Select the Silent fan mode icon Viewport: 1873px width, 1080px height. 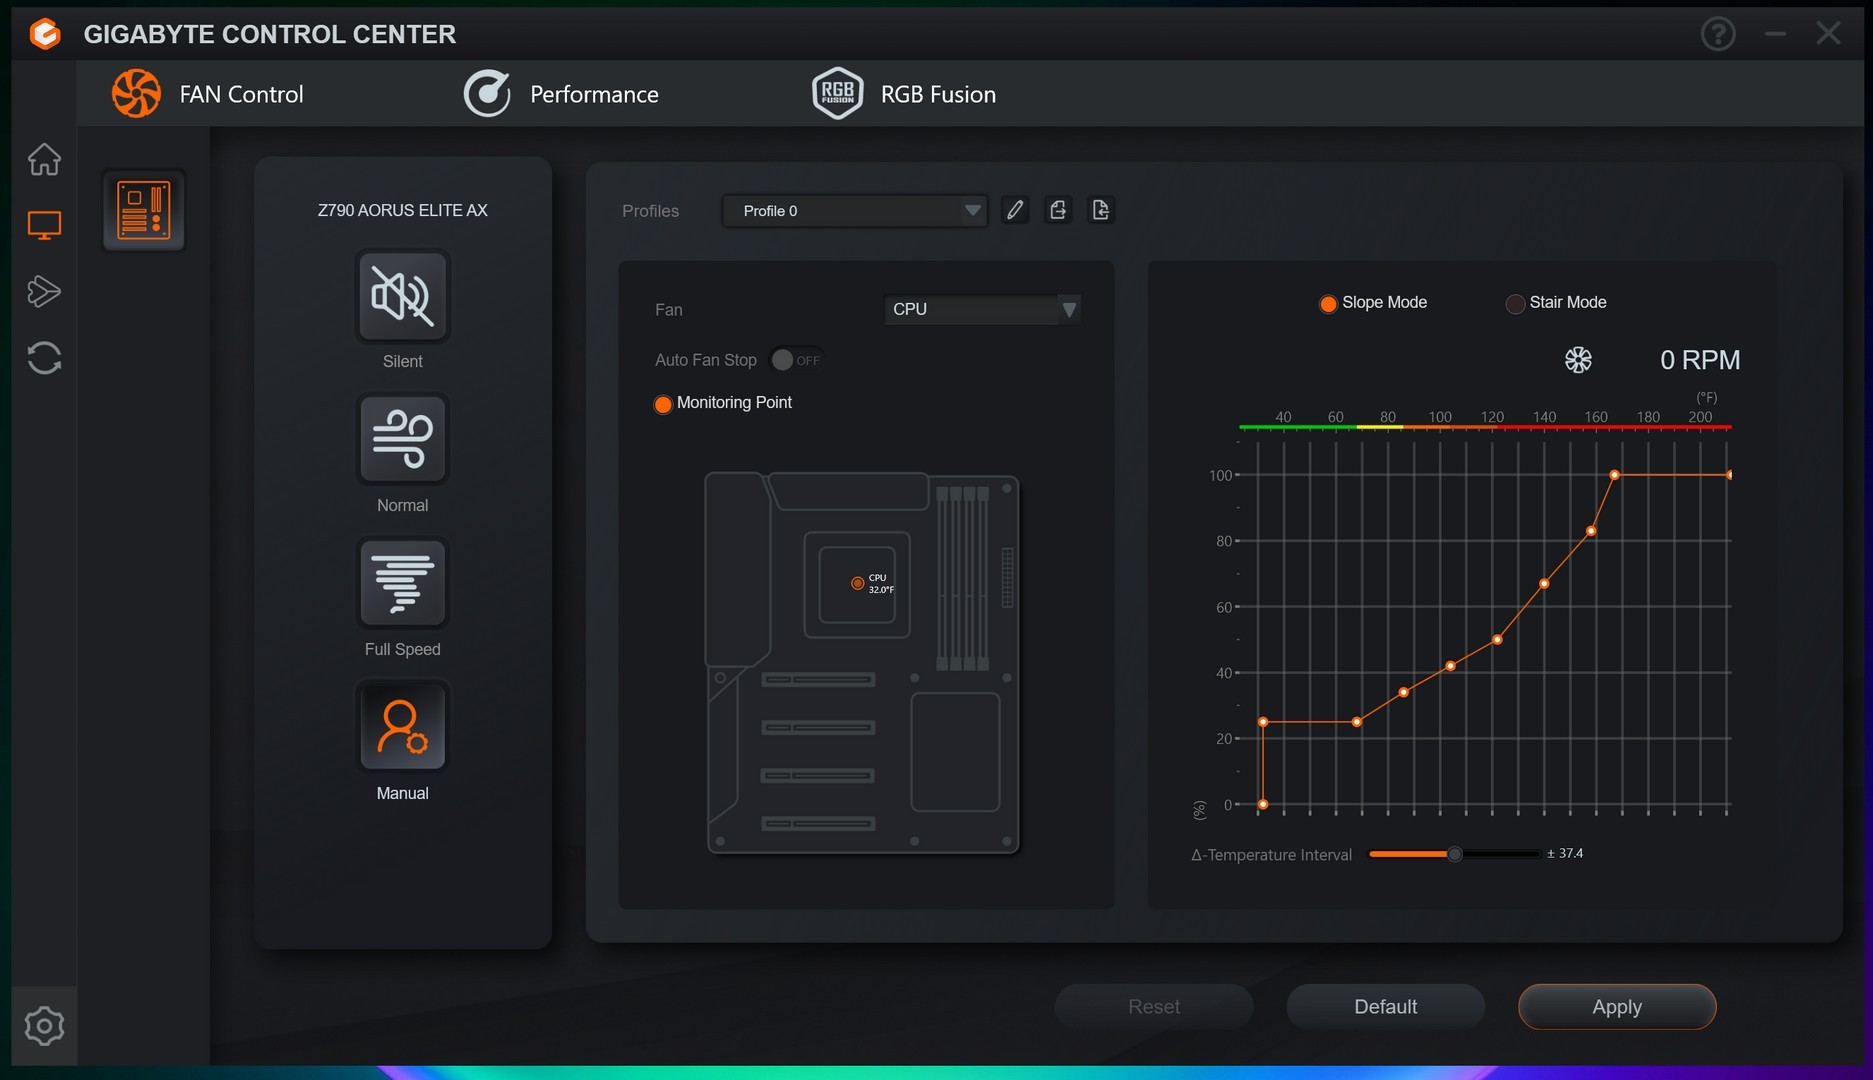[x=402, y=297]
